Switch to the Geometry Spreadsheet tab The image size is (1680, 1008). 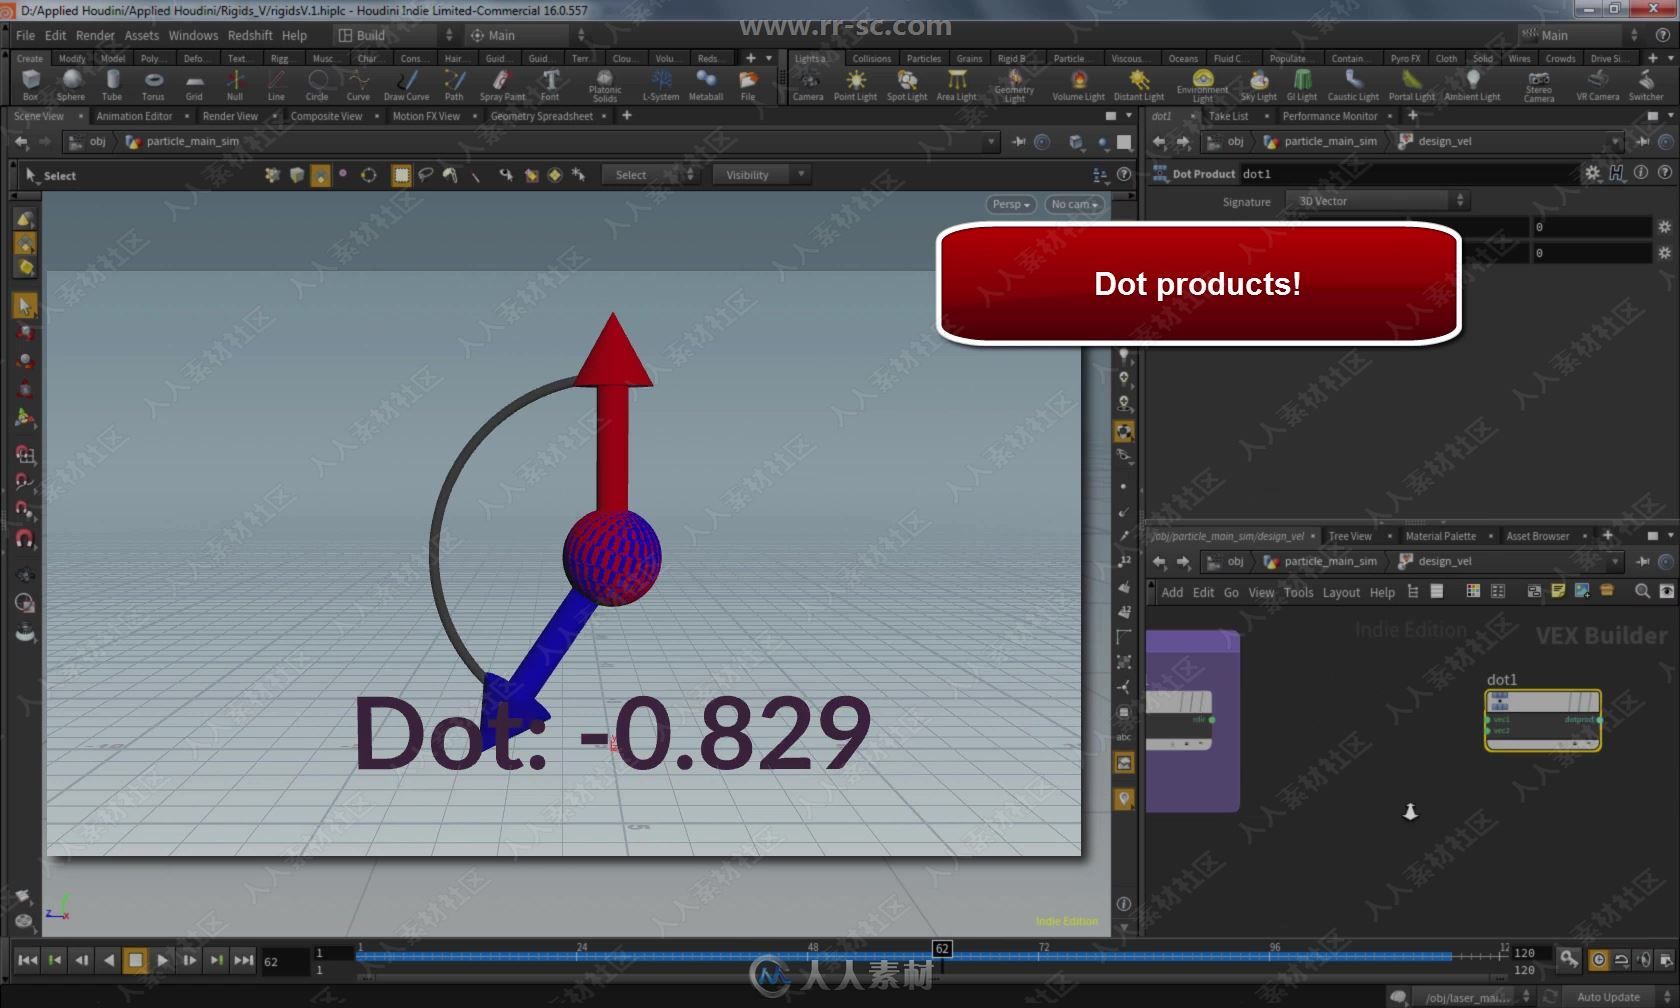pos(541,116)
